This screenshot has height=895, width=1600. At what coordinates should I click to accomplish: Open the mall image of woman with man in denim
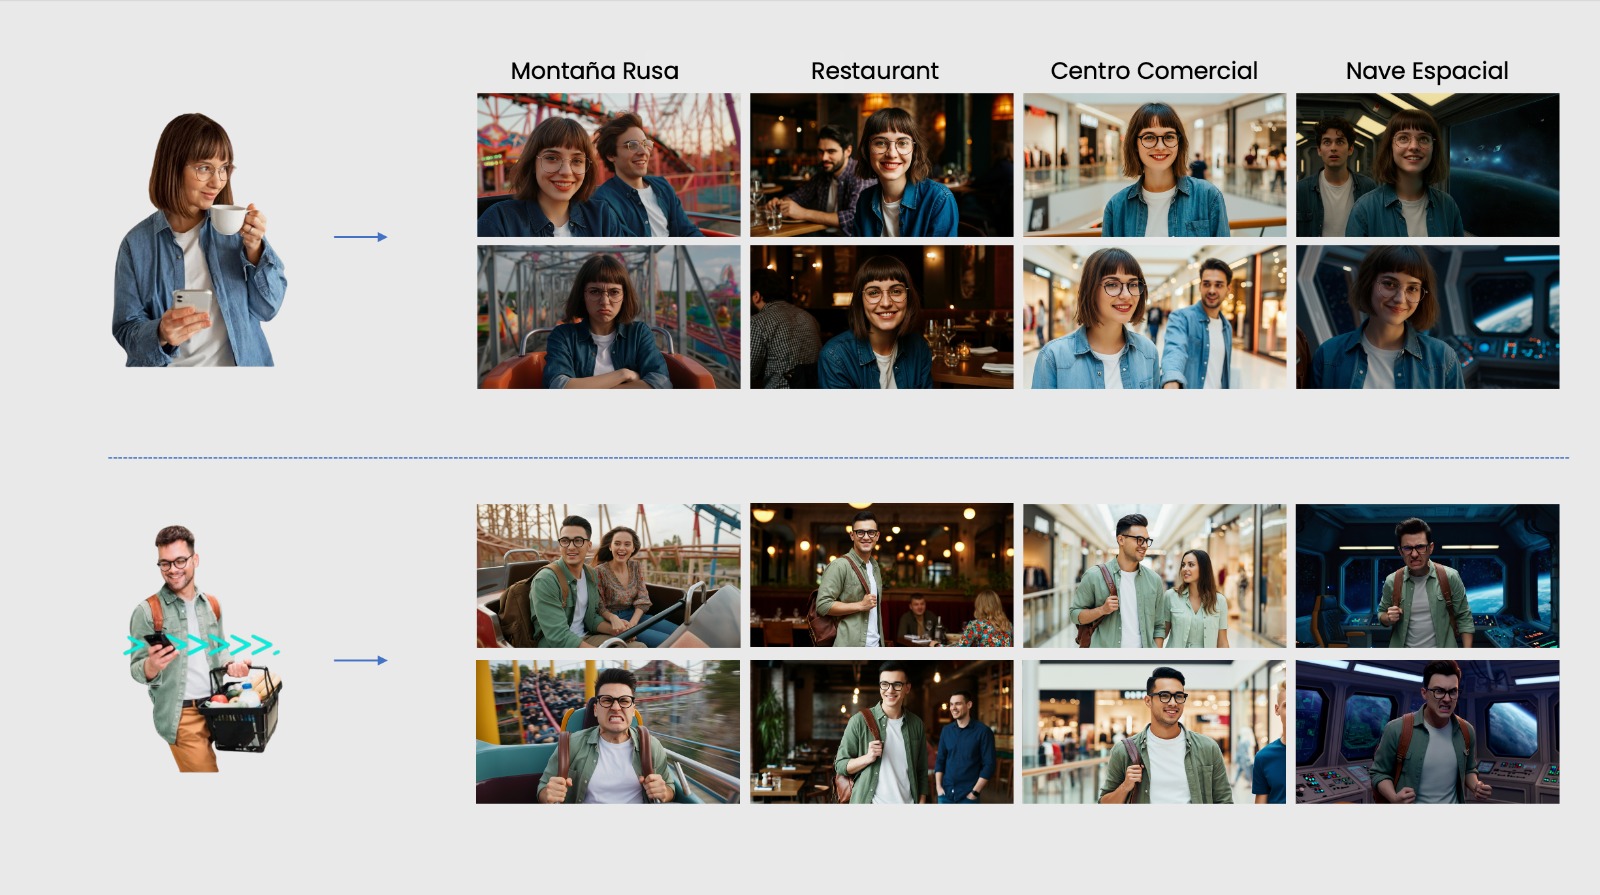1154,317
